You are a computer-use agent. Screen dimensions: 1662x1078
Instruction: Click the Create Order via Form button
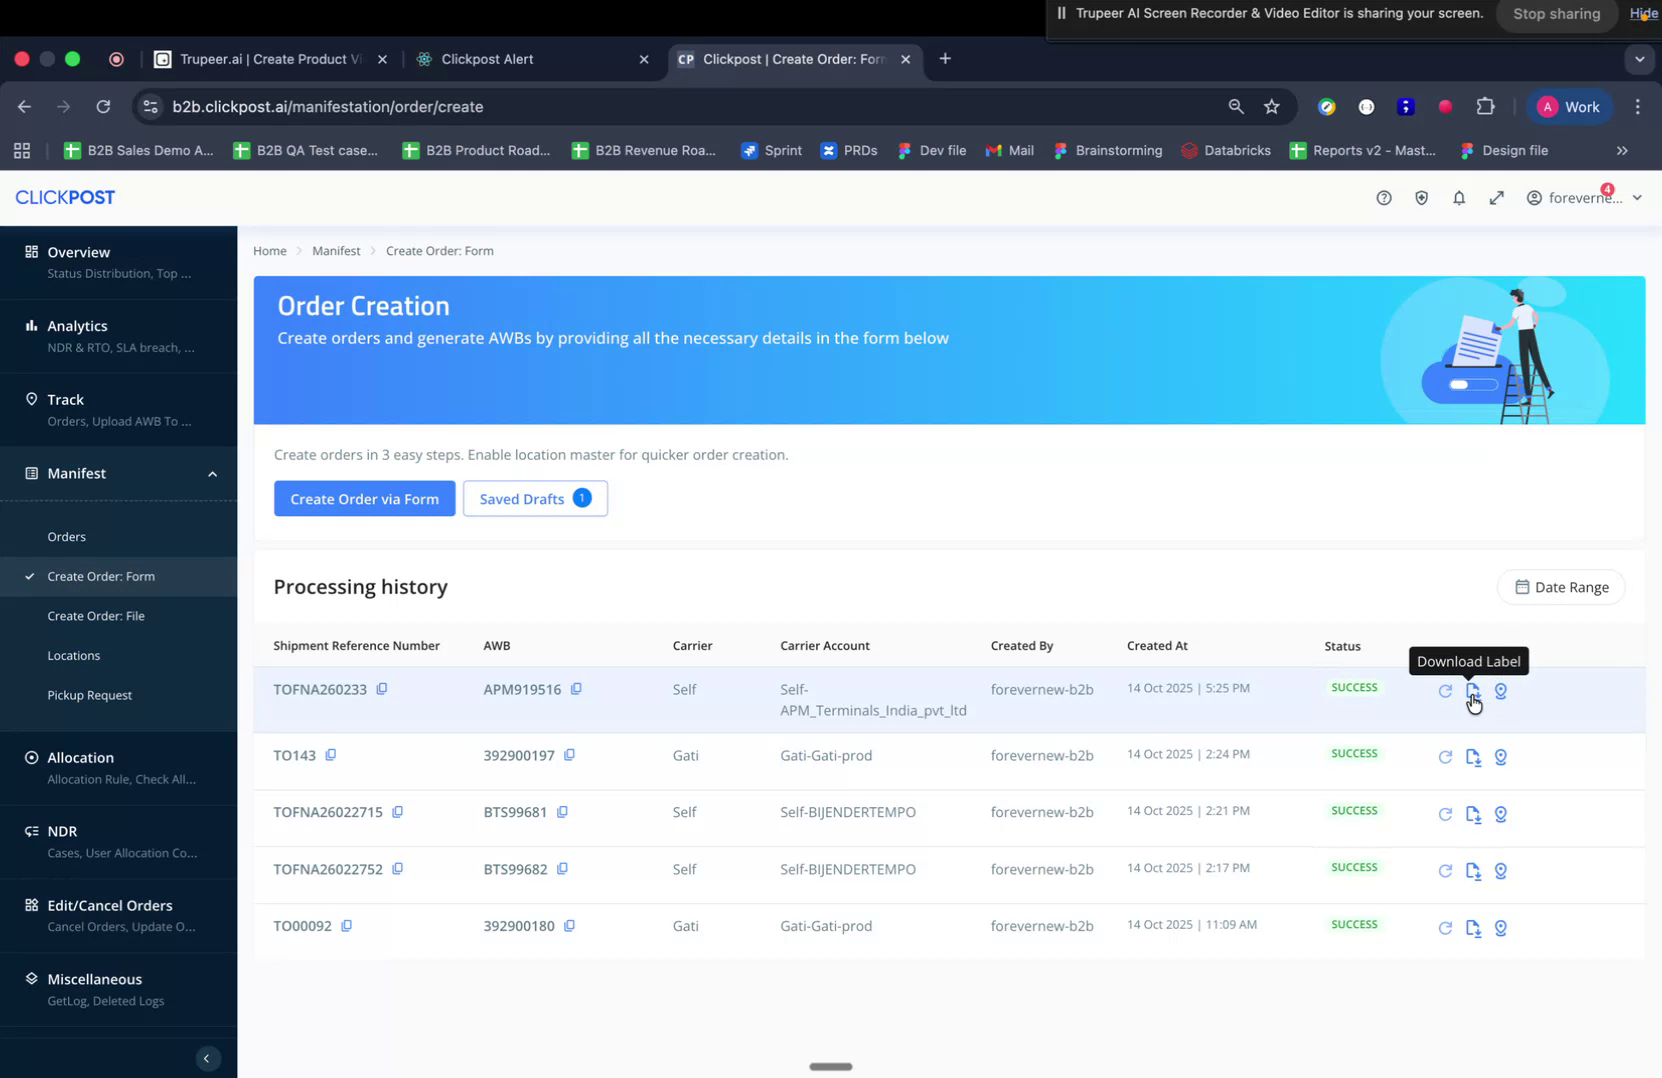[364, 498]
